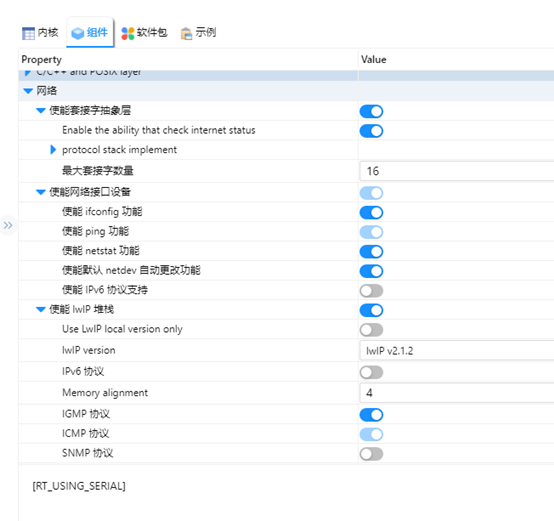Switch to the 组件 components tab
Viewport: 554px width, 521px height.
pos(90,33)
